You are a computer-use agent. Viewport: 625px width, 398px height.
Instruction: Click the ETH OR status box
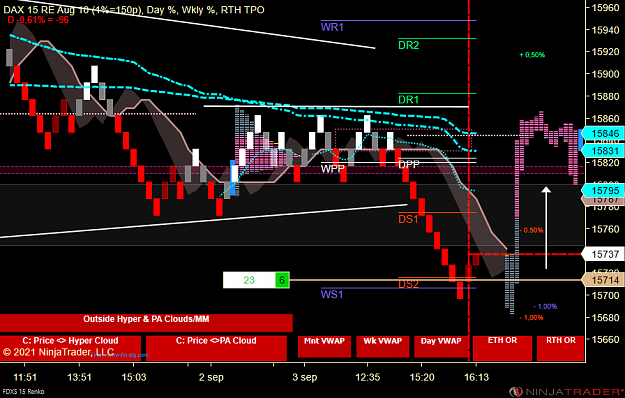coord(502,348)
